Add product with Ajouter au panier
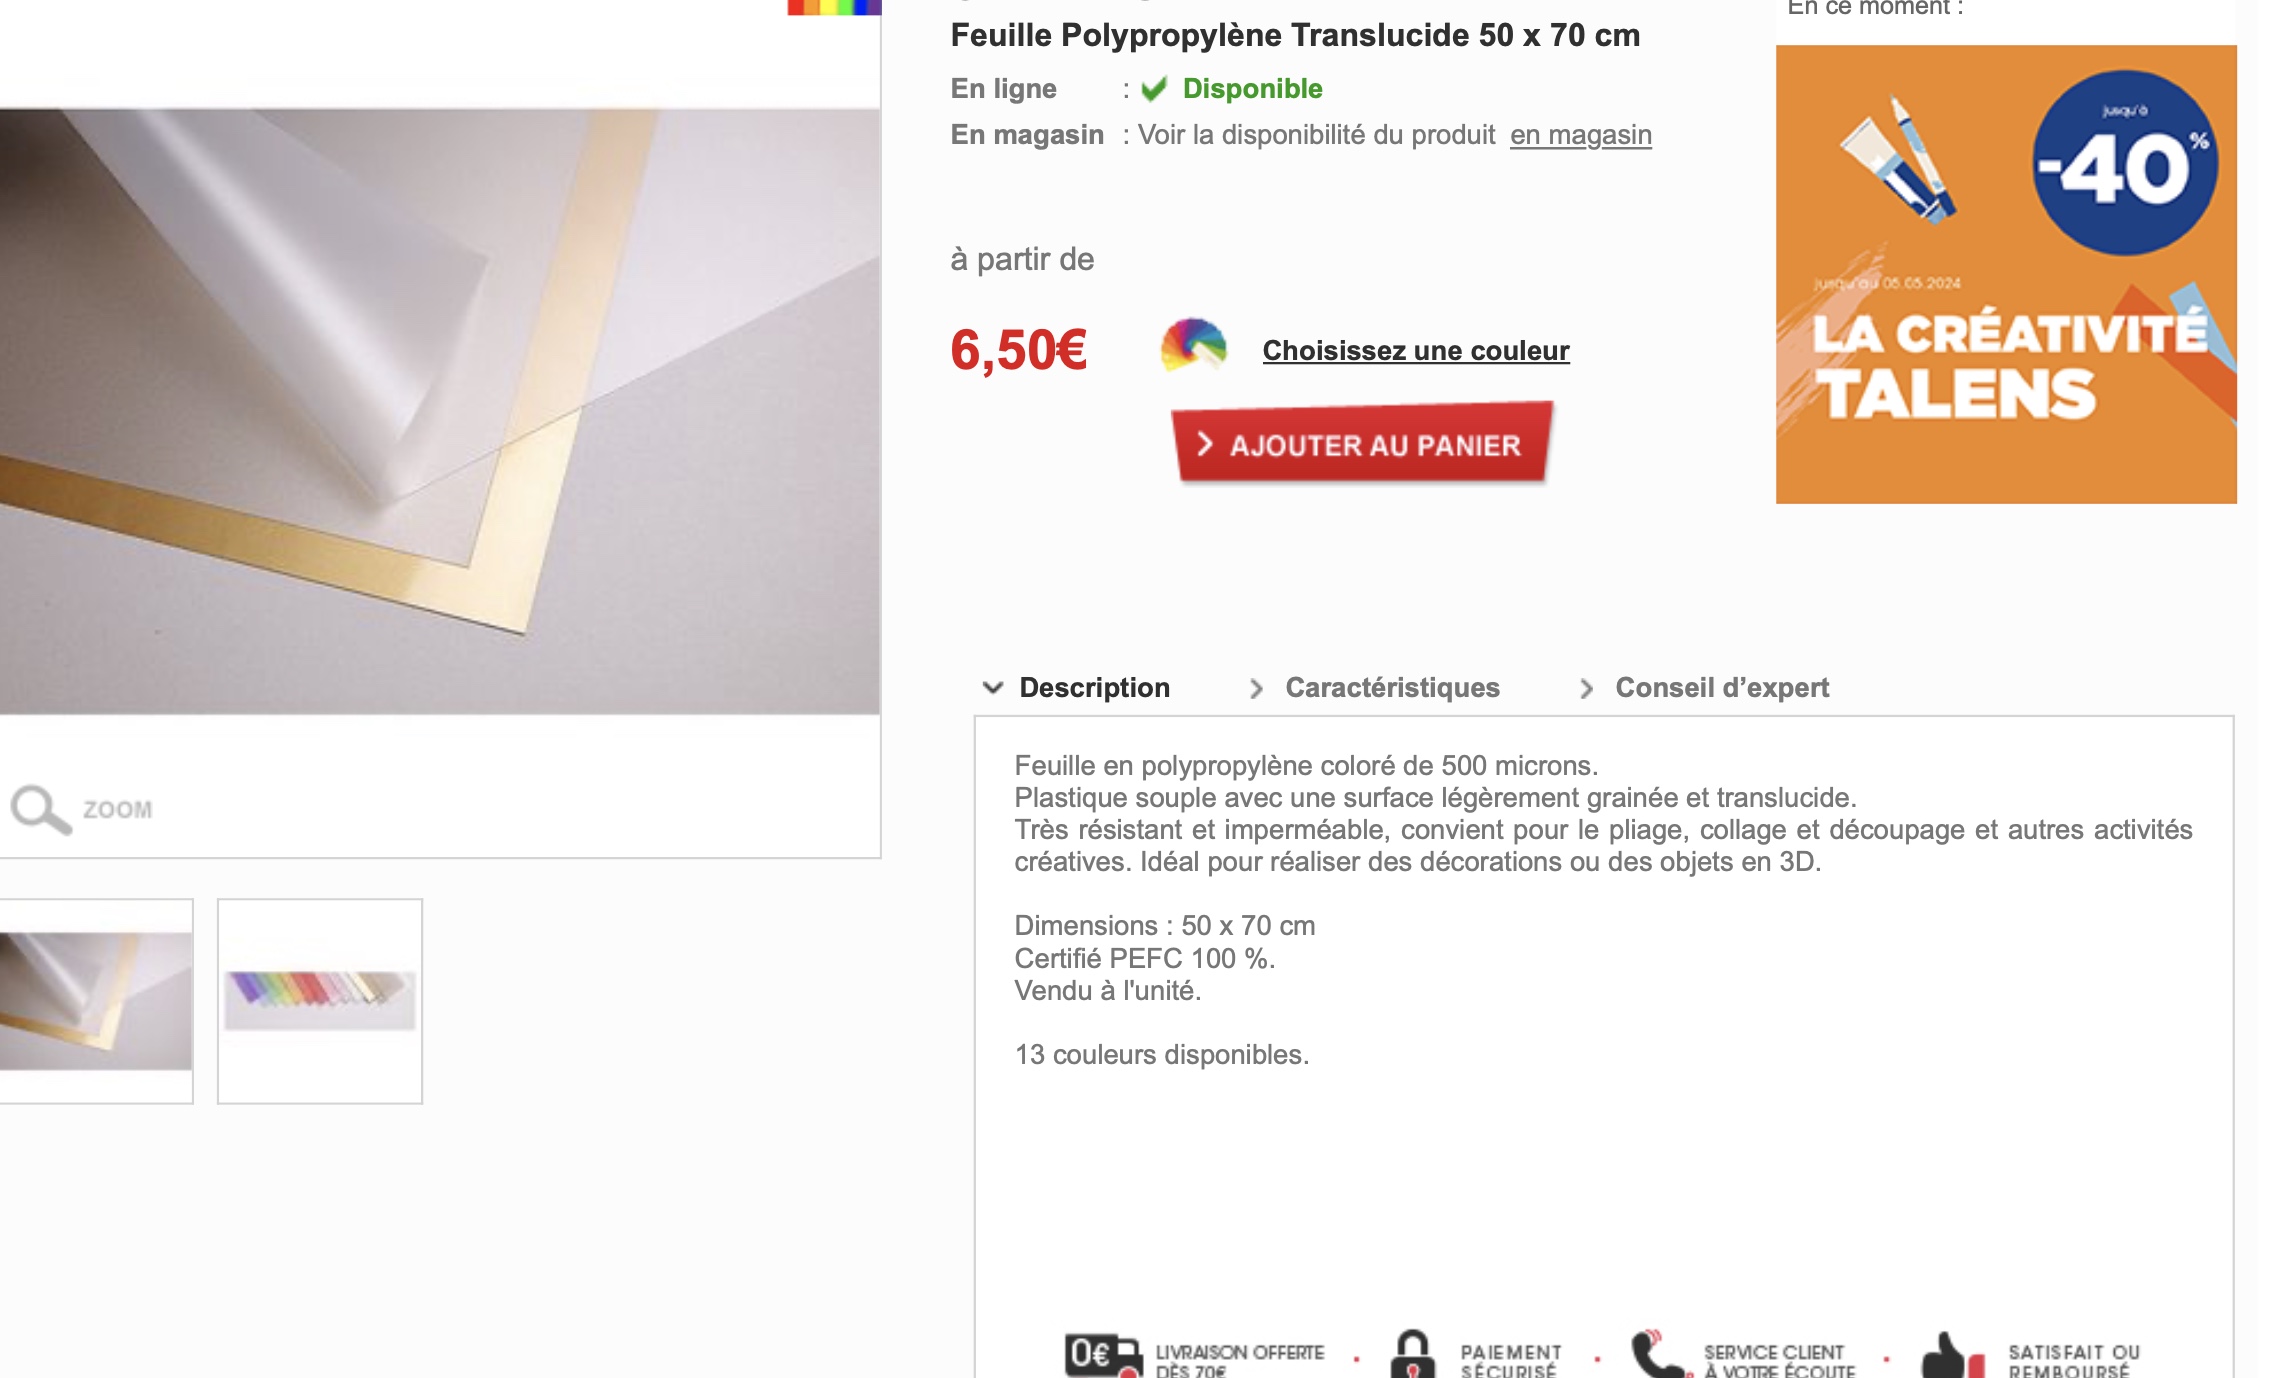Viewport: 2278px width, 1378px height. 1362,443
